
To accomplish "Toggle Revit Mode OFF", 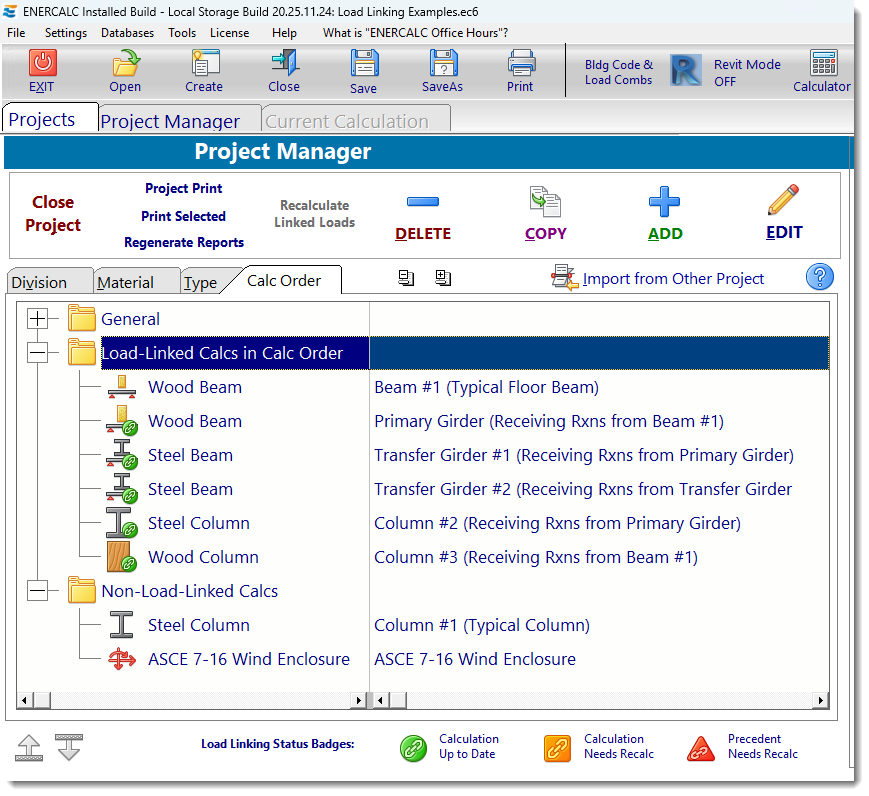I will (x=747, y=73).
